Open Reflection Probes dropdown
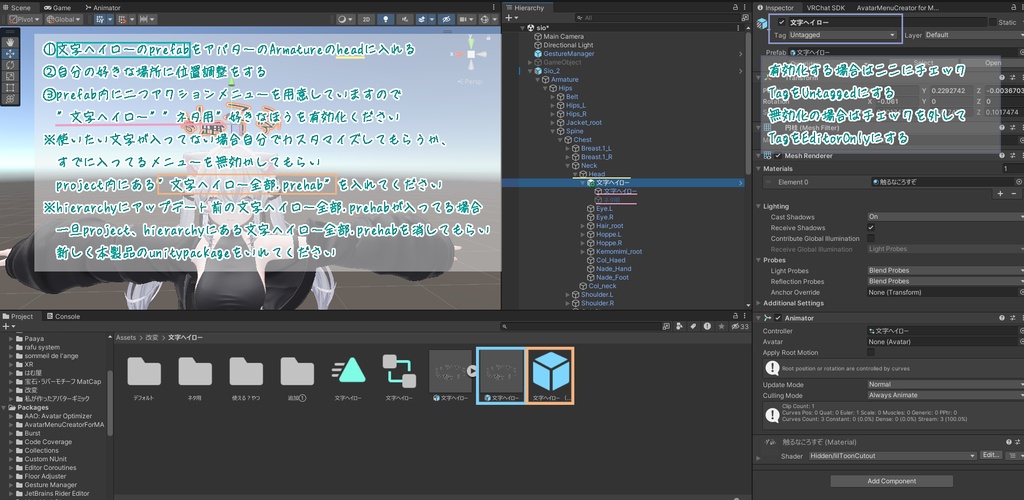 (945, 281)
